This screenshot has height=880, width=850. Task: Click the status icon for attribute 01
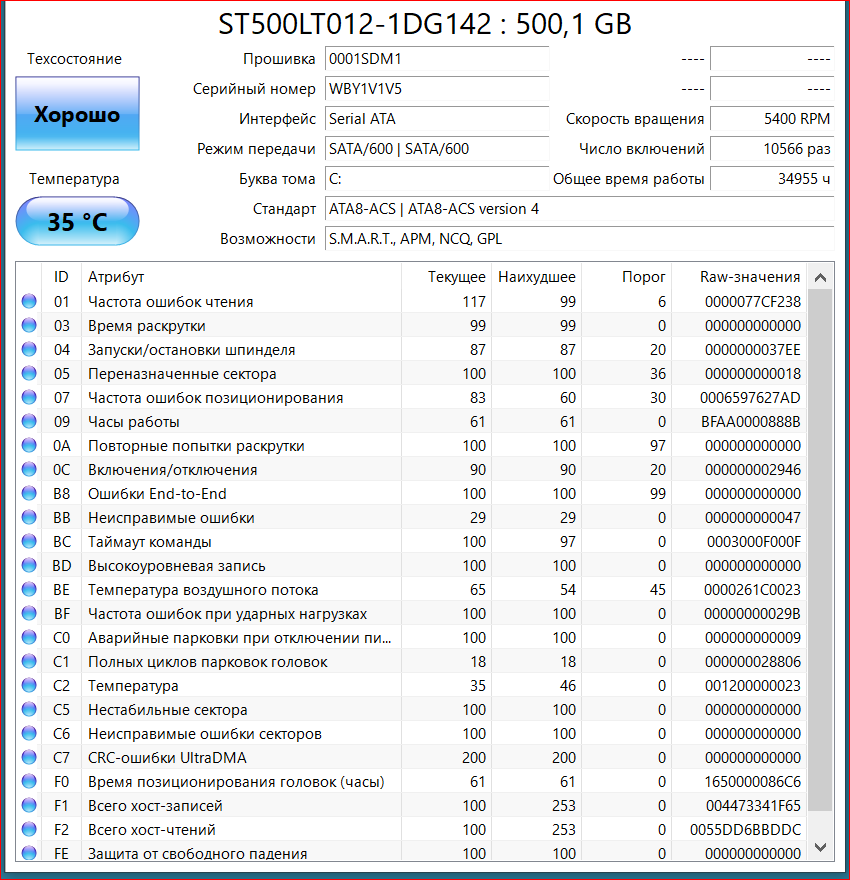point(28,302)
